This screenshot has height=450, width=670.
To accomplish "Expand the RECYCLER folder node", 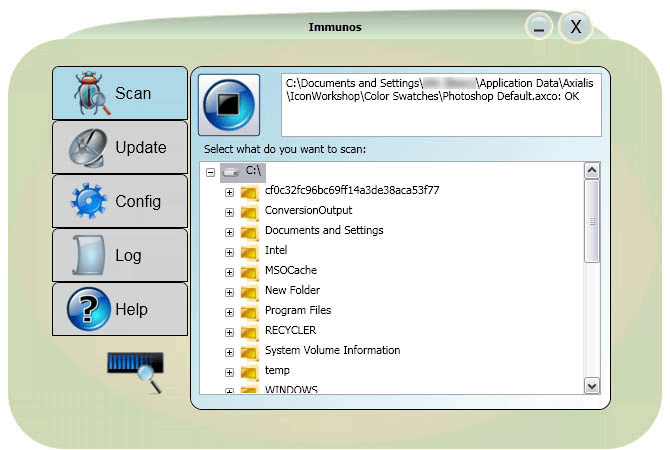I will pos(229,332).
